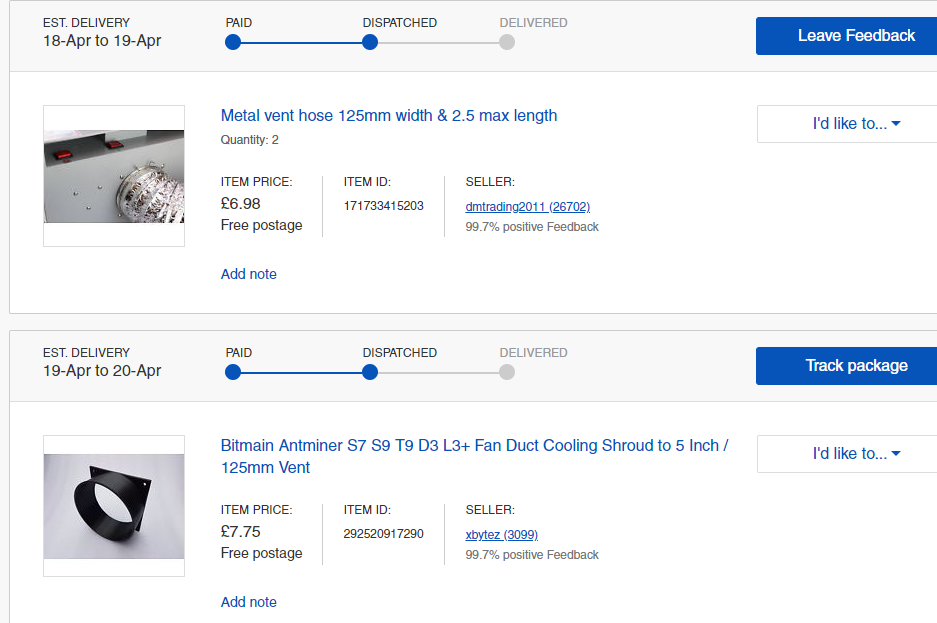Click the Antminer fan duct product thumbnail
Viewport: 937px width, 623px height.
(x=113, y=505)
